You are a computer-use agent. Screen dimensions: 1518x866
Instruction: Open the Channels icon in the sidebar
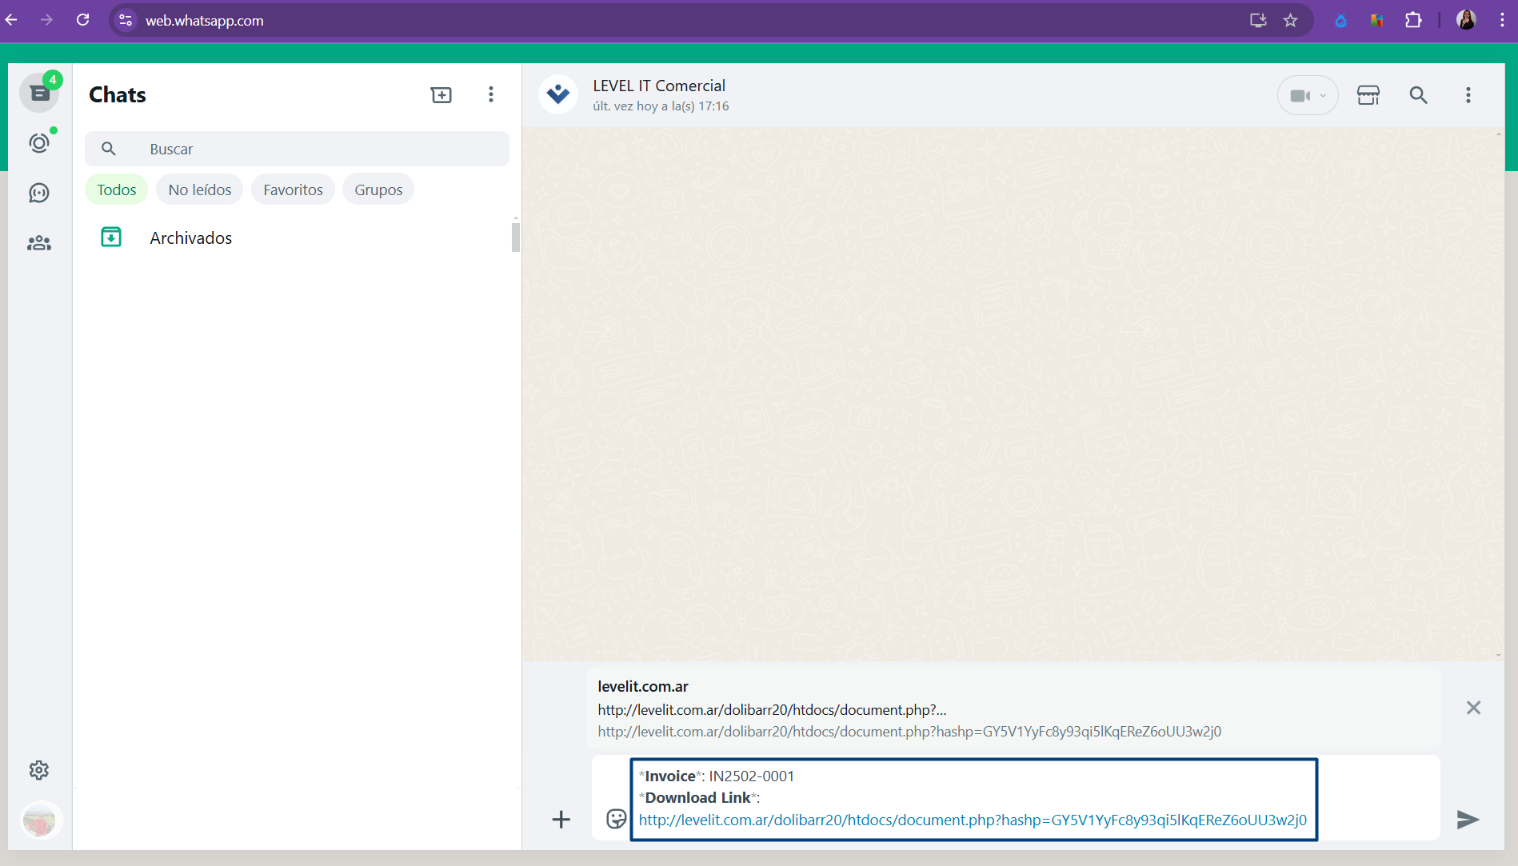(x=40, y=193)
